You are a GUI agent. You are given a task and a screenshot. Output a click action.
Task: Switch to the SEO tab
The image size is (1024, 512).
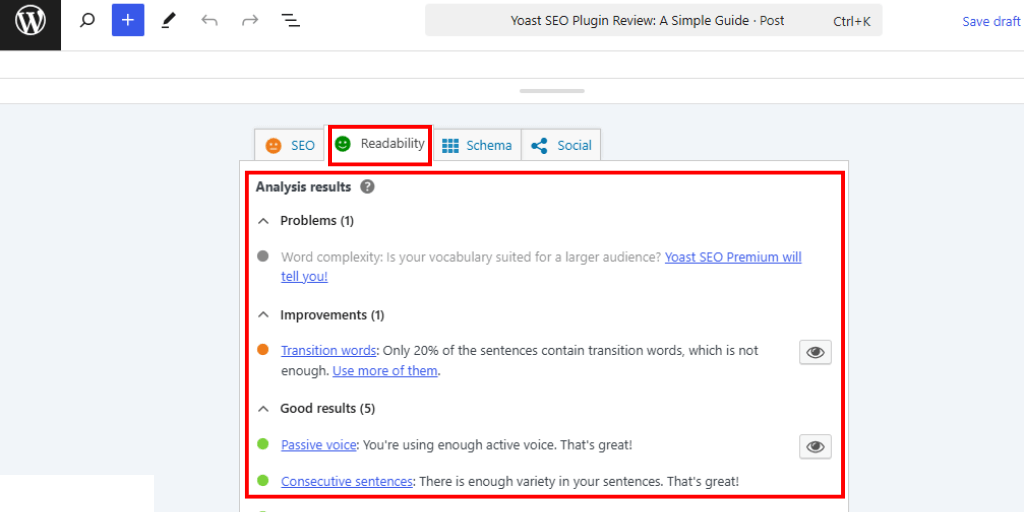point(290,145)
